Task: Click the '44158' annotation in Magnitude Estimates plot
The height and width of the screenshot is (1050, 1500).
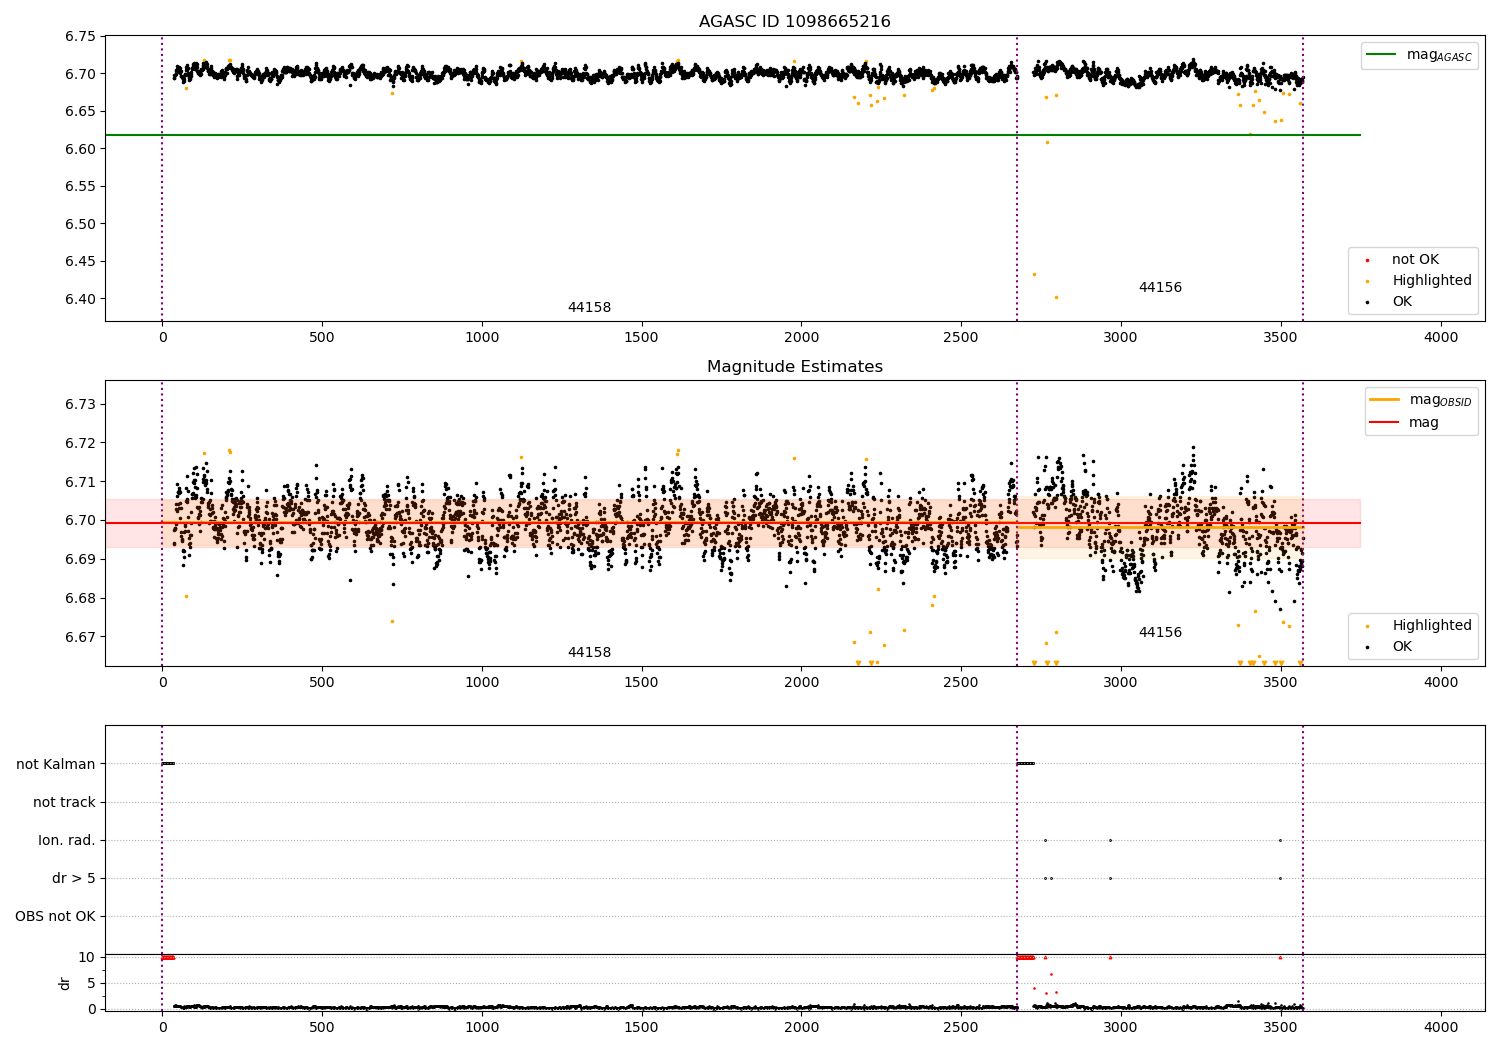Action: tap(589, 652)
